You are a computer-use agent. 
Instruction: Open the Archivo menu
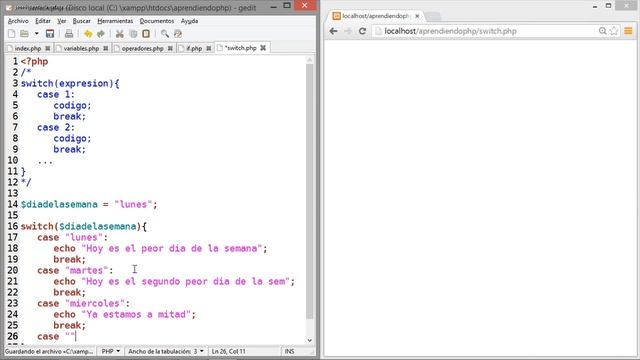point(18,21)
